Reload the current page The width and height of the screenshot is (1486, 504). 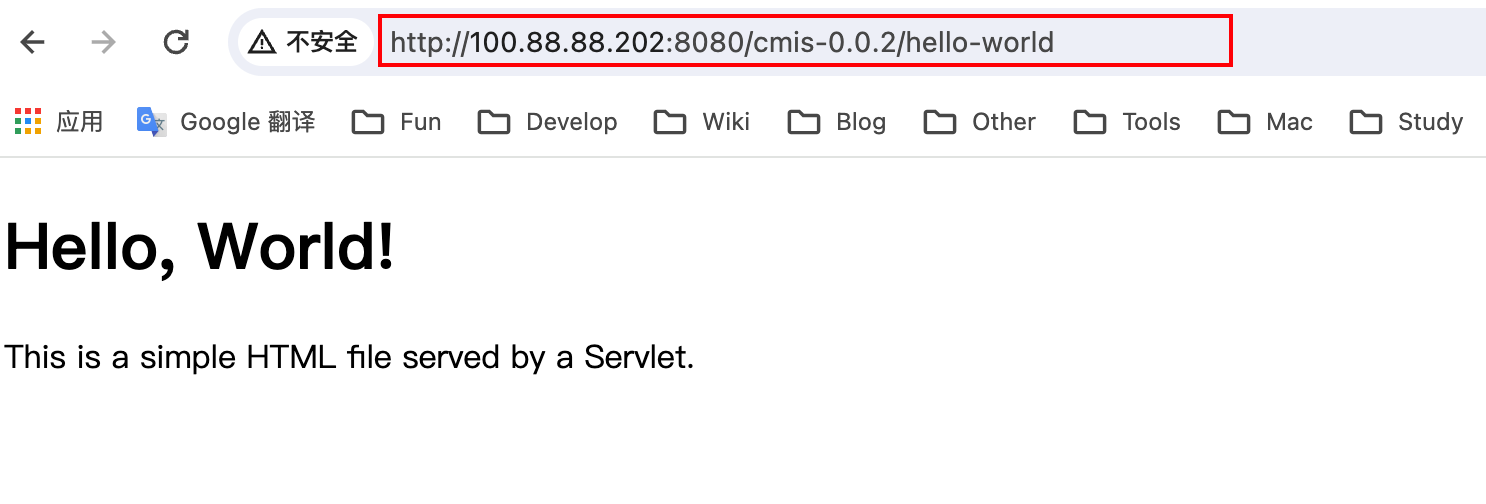click(x=176, y=42)
